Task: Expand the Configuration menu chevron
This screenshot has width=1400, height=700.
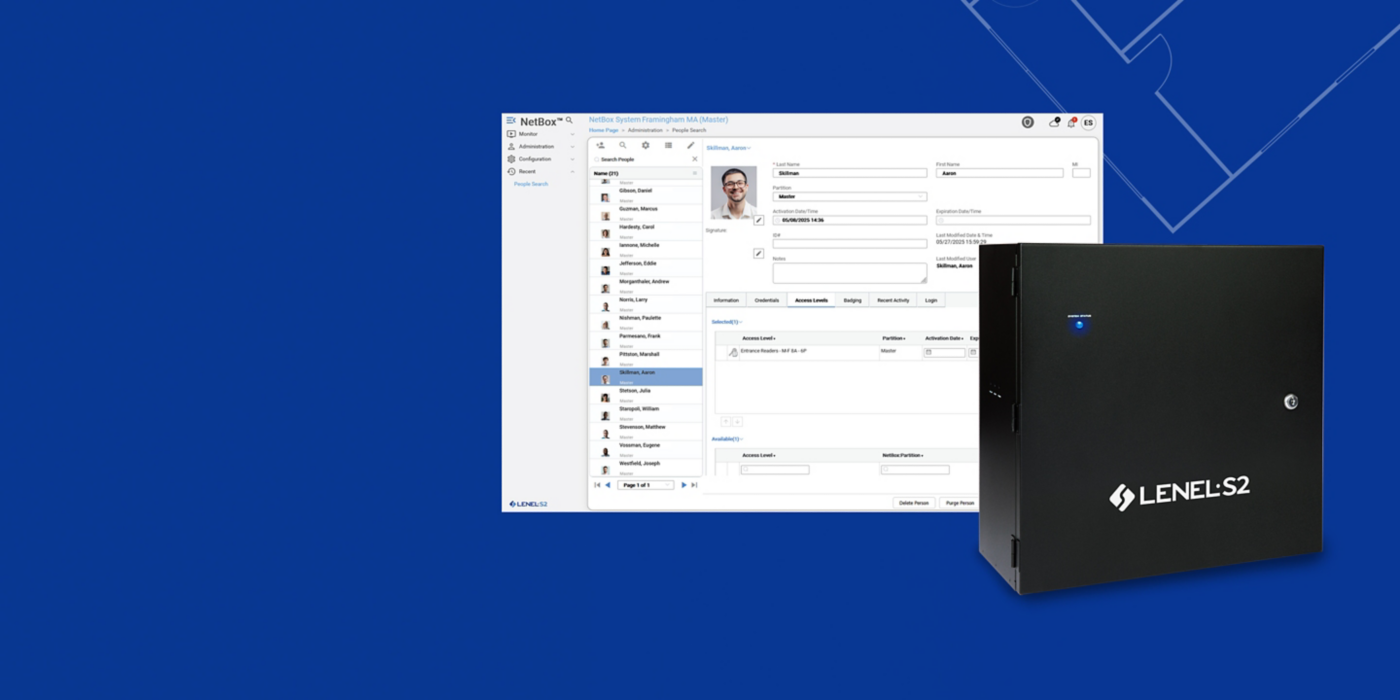Action: coord(572,159)
